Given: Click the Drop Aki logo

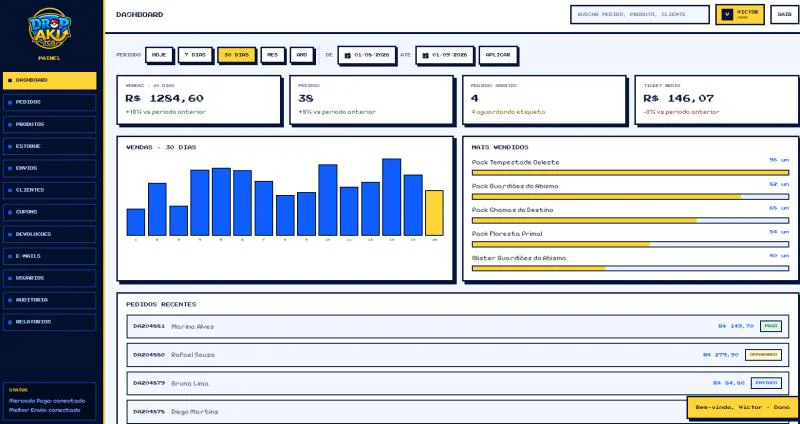Looking at the screenshot, I should point(49,28).
